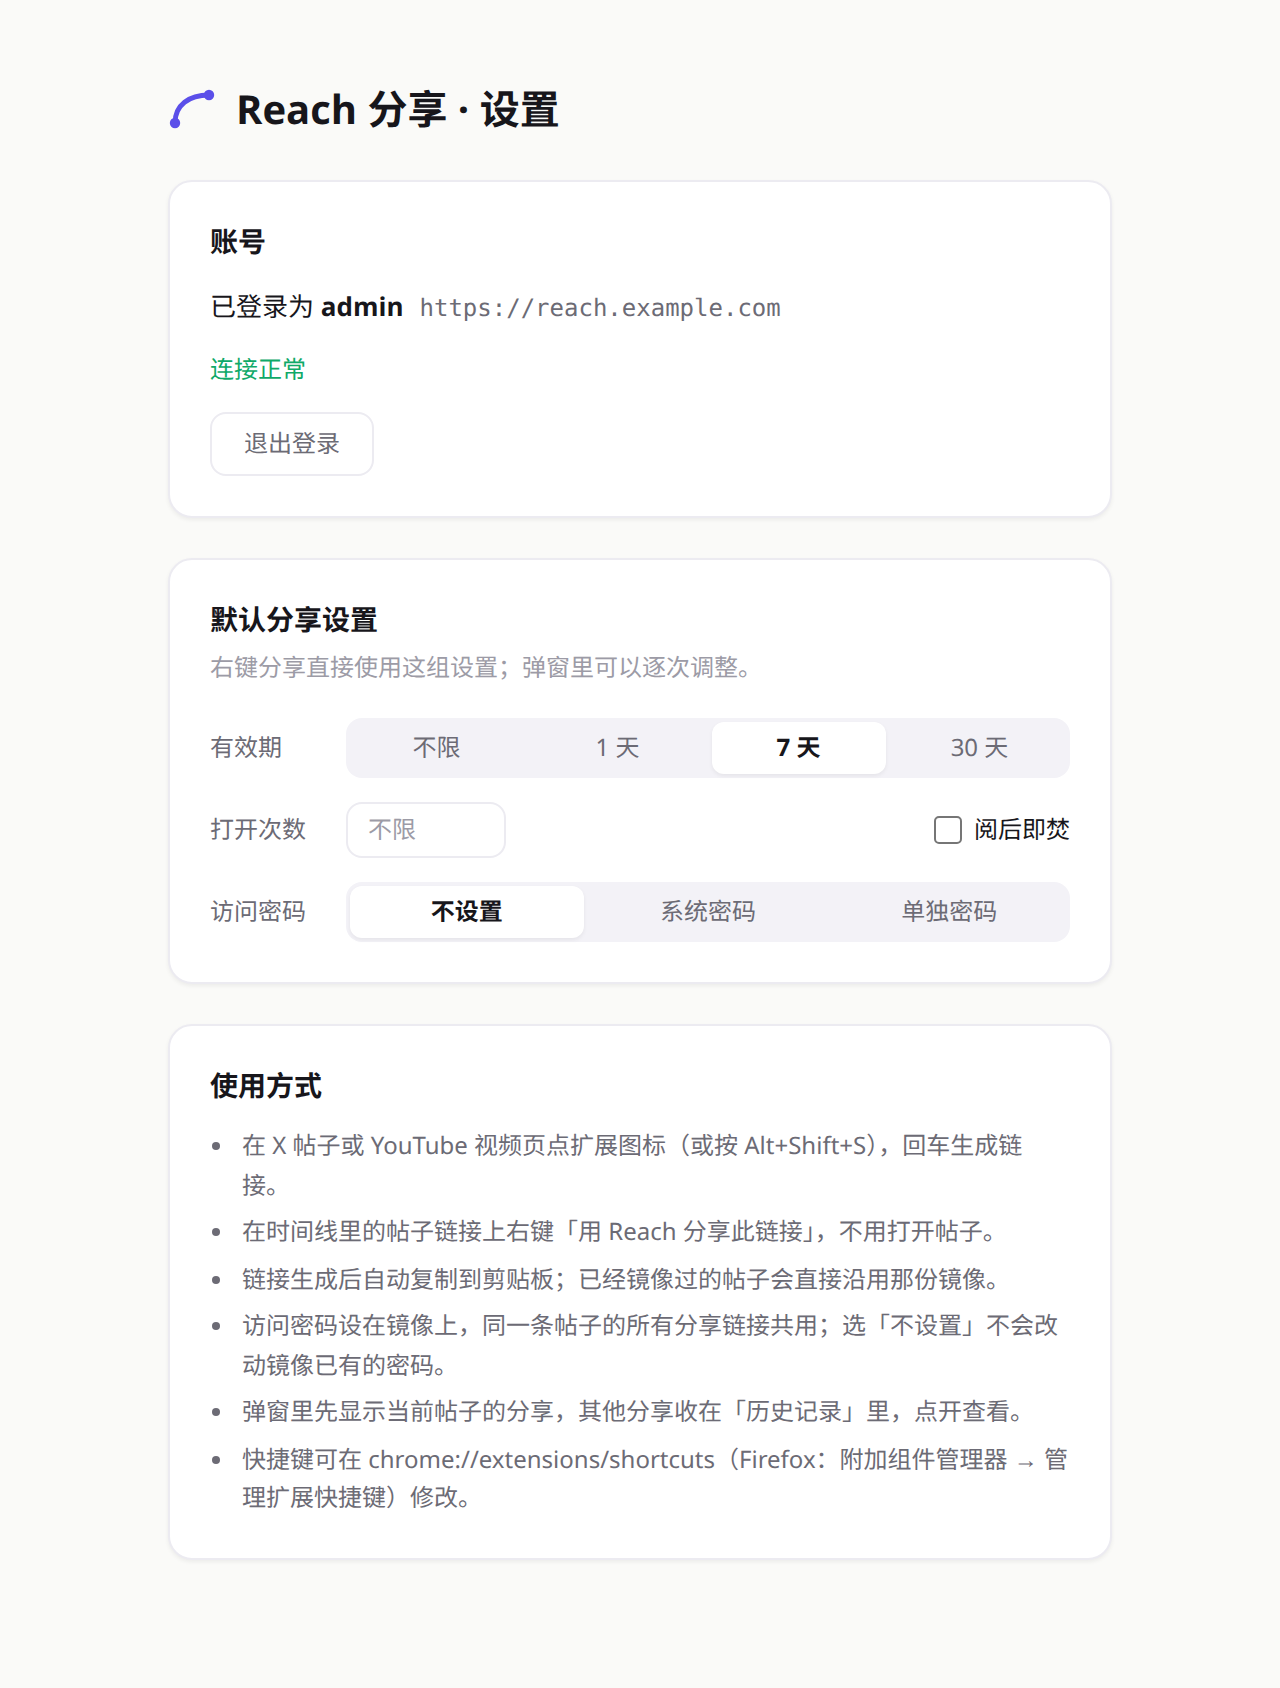Click the 有效期 label
This screenshot has height=1688, width=1280.
[246, 748]
